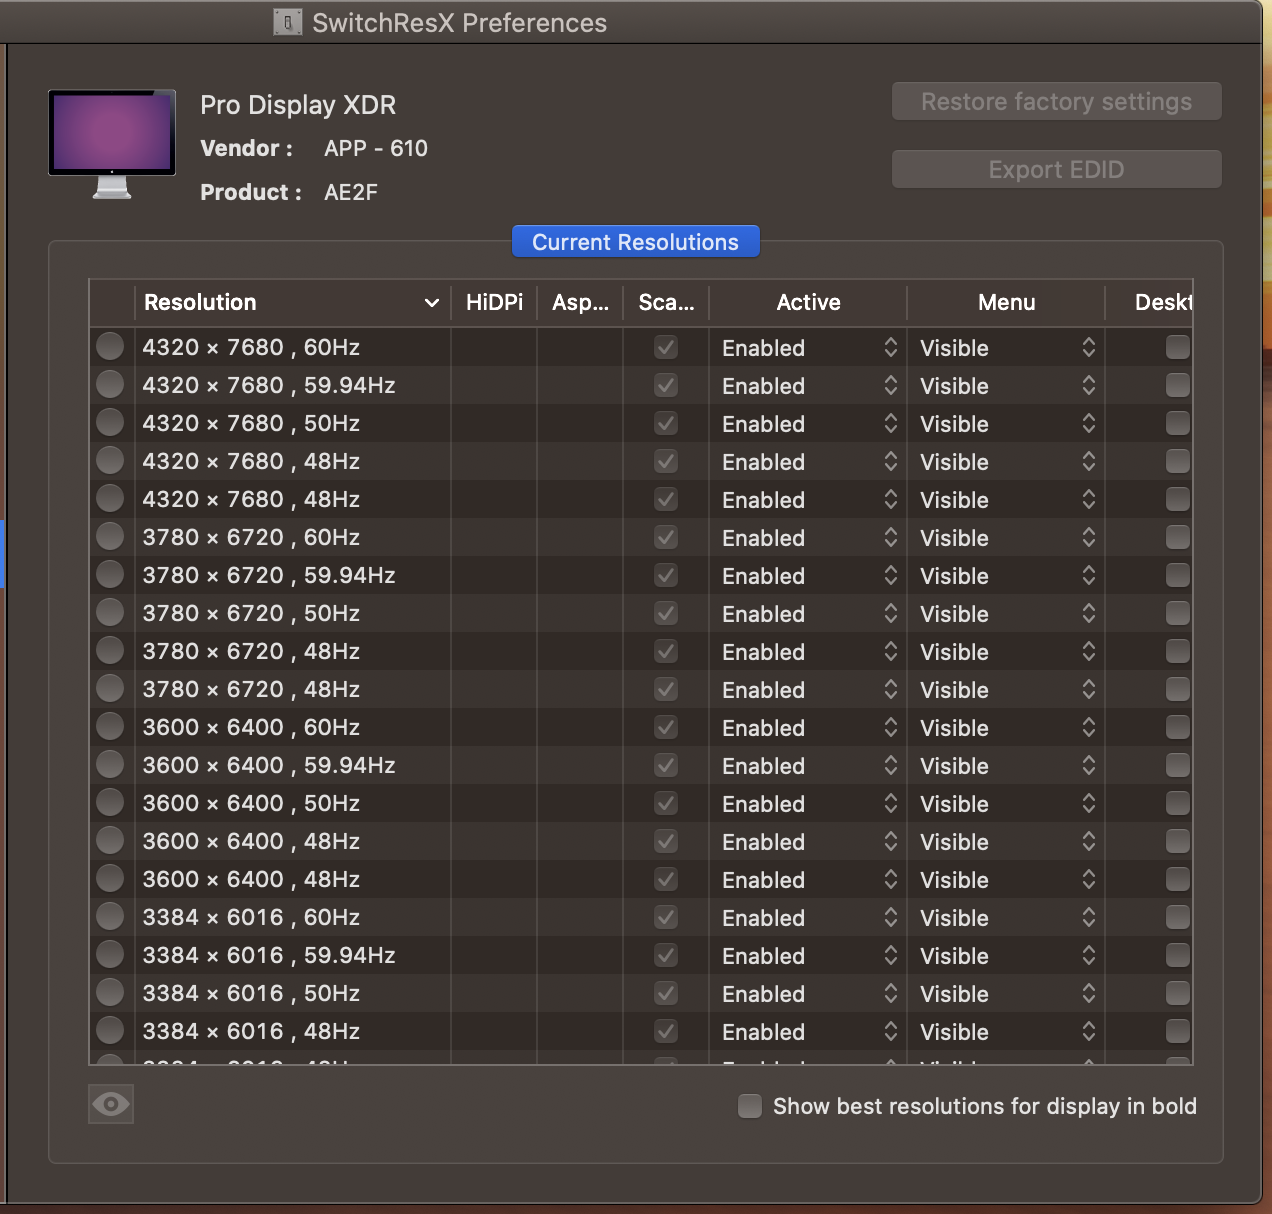Click Restore factory settings button

[x=1056, y=101]
